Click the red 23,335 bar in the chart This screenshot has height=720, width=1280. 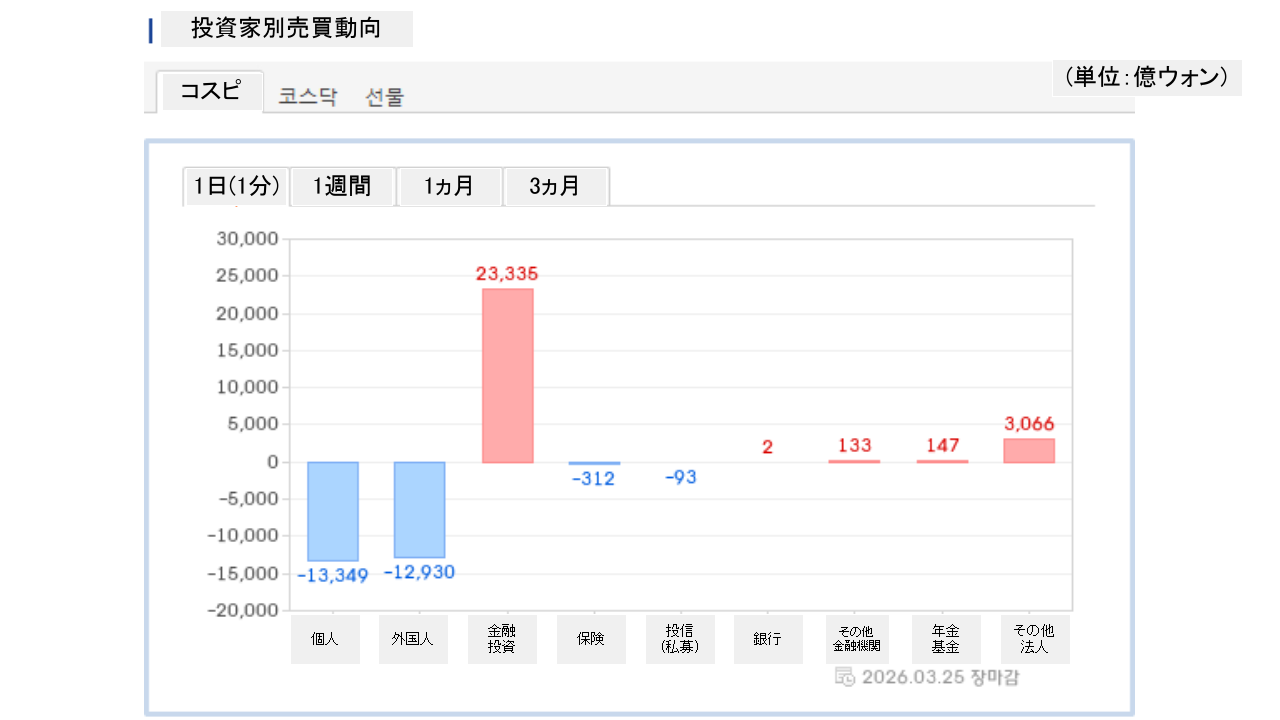[x=508, y=375]
